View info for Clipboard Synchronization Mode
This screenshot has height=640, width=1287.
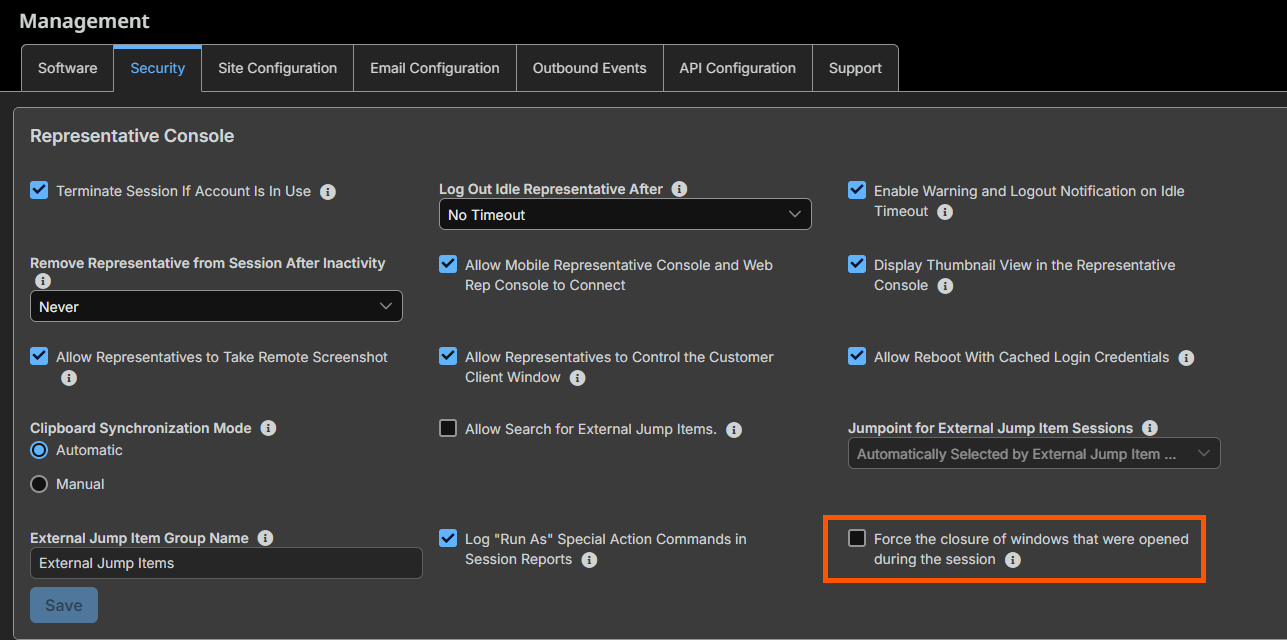268,428
